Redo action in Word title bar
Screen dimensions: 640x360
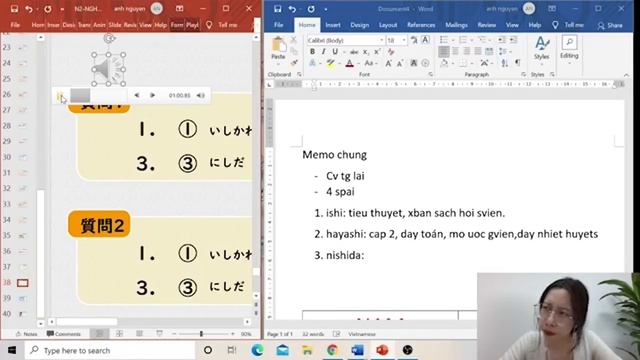point(311,9)
